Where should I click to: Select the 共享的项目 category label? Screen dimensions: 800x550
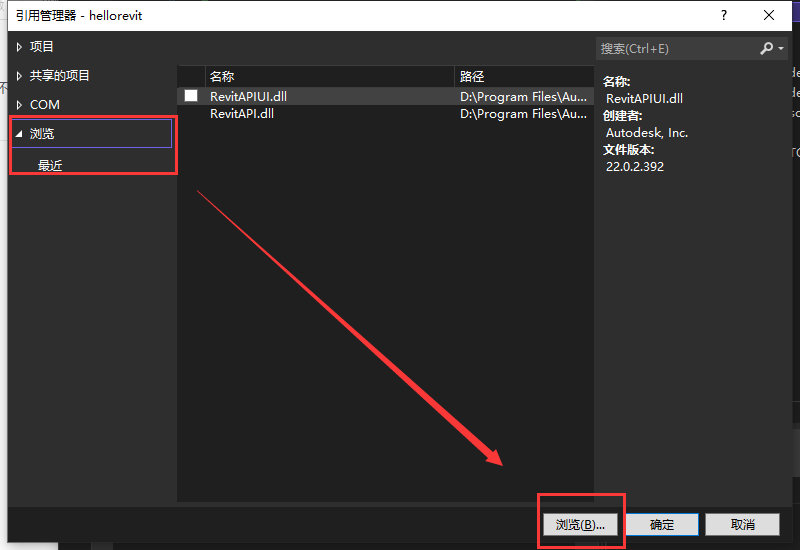coord(60,76)
